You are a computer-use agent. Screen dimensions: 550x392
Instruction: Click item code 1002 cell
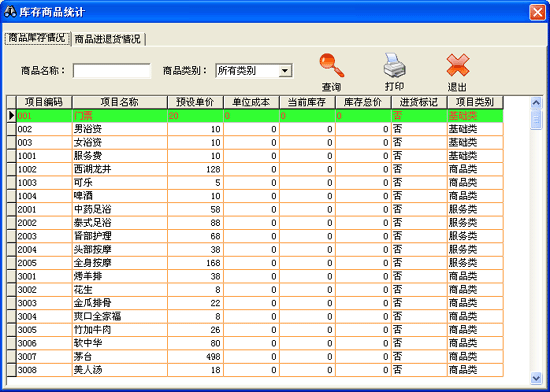(x=44, y=169)
